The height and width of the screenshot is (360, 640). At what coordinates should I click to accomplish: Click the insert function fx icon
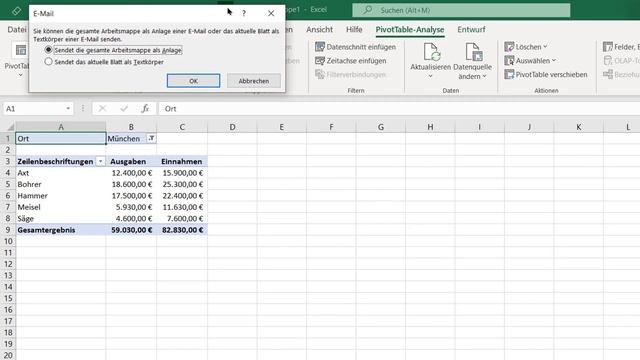coord(145,109)
